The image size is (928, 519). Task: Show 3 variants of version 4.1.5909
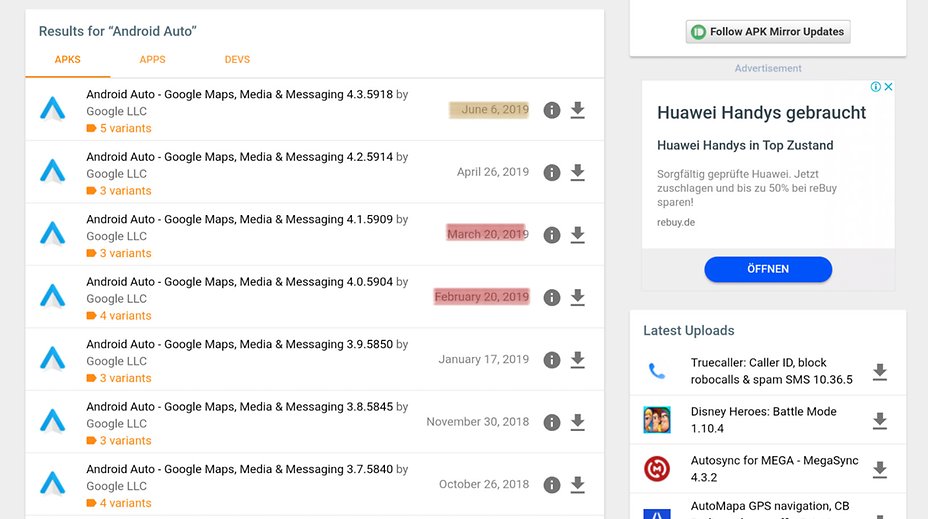click(119, 253)
